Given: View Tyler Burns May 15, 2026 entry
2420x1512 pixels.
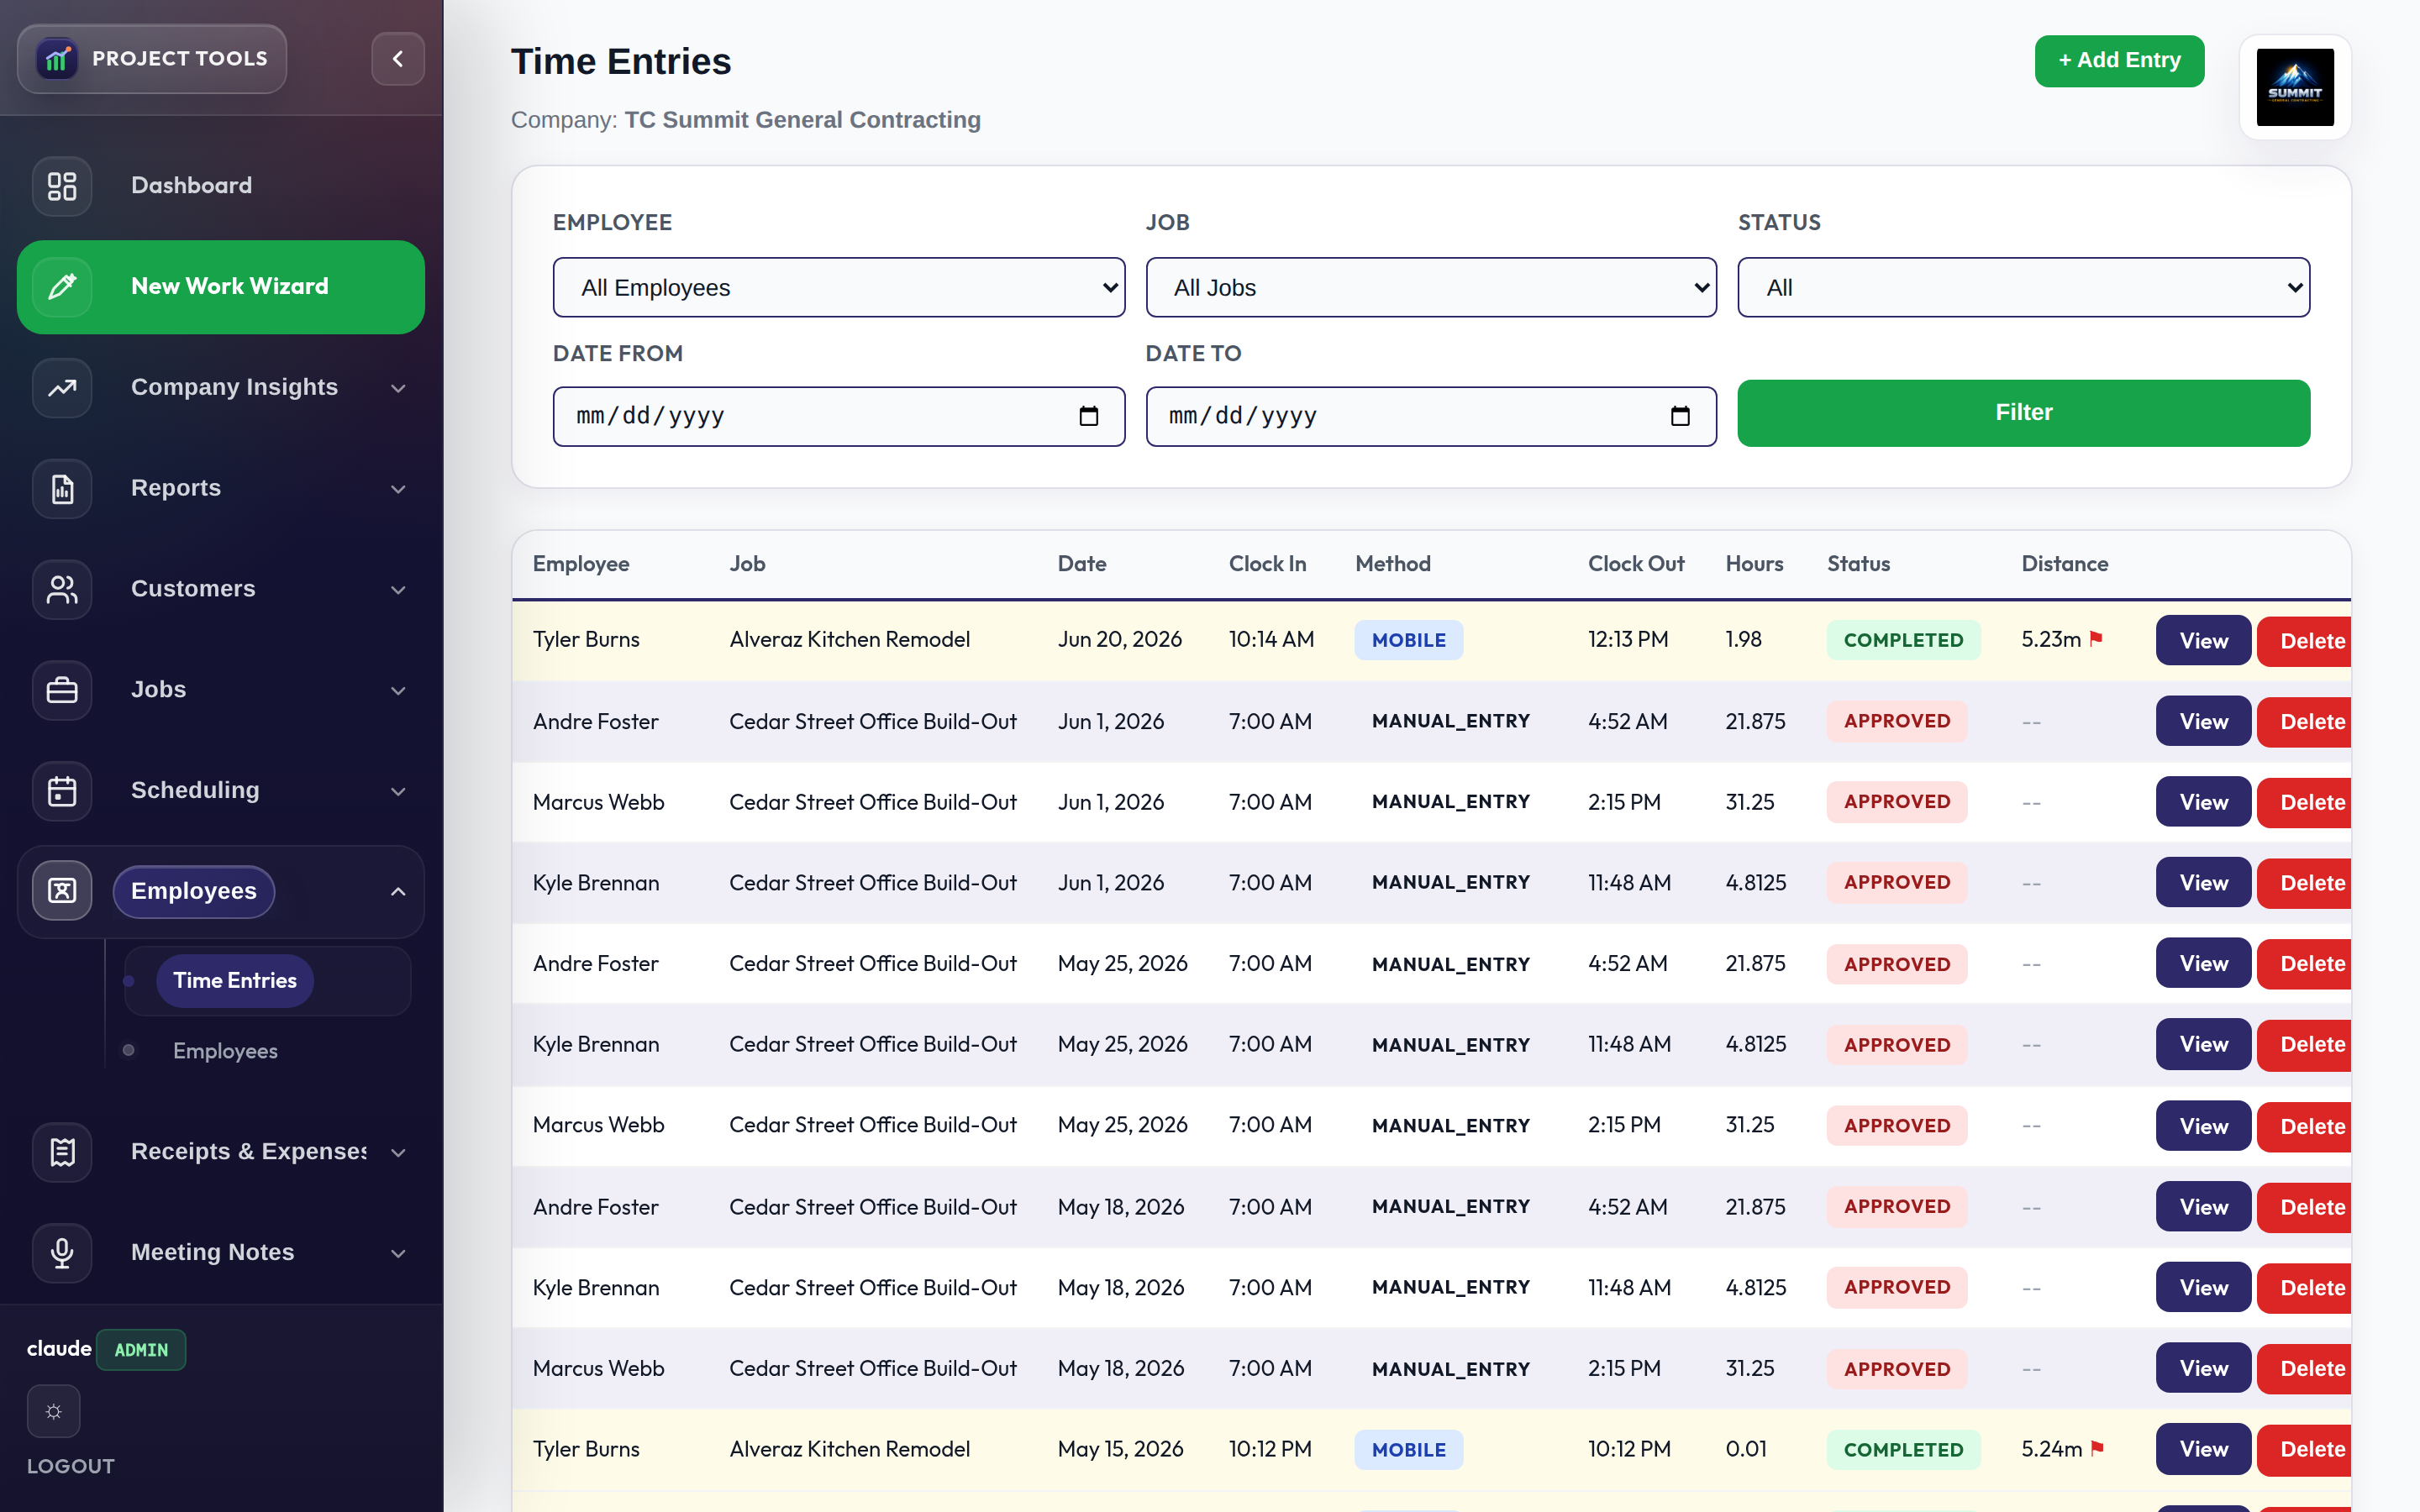Looking at the screenshot, I should [x=2203, y=1449].
